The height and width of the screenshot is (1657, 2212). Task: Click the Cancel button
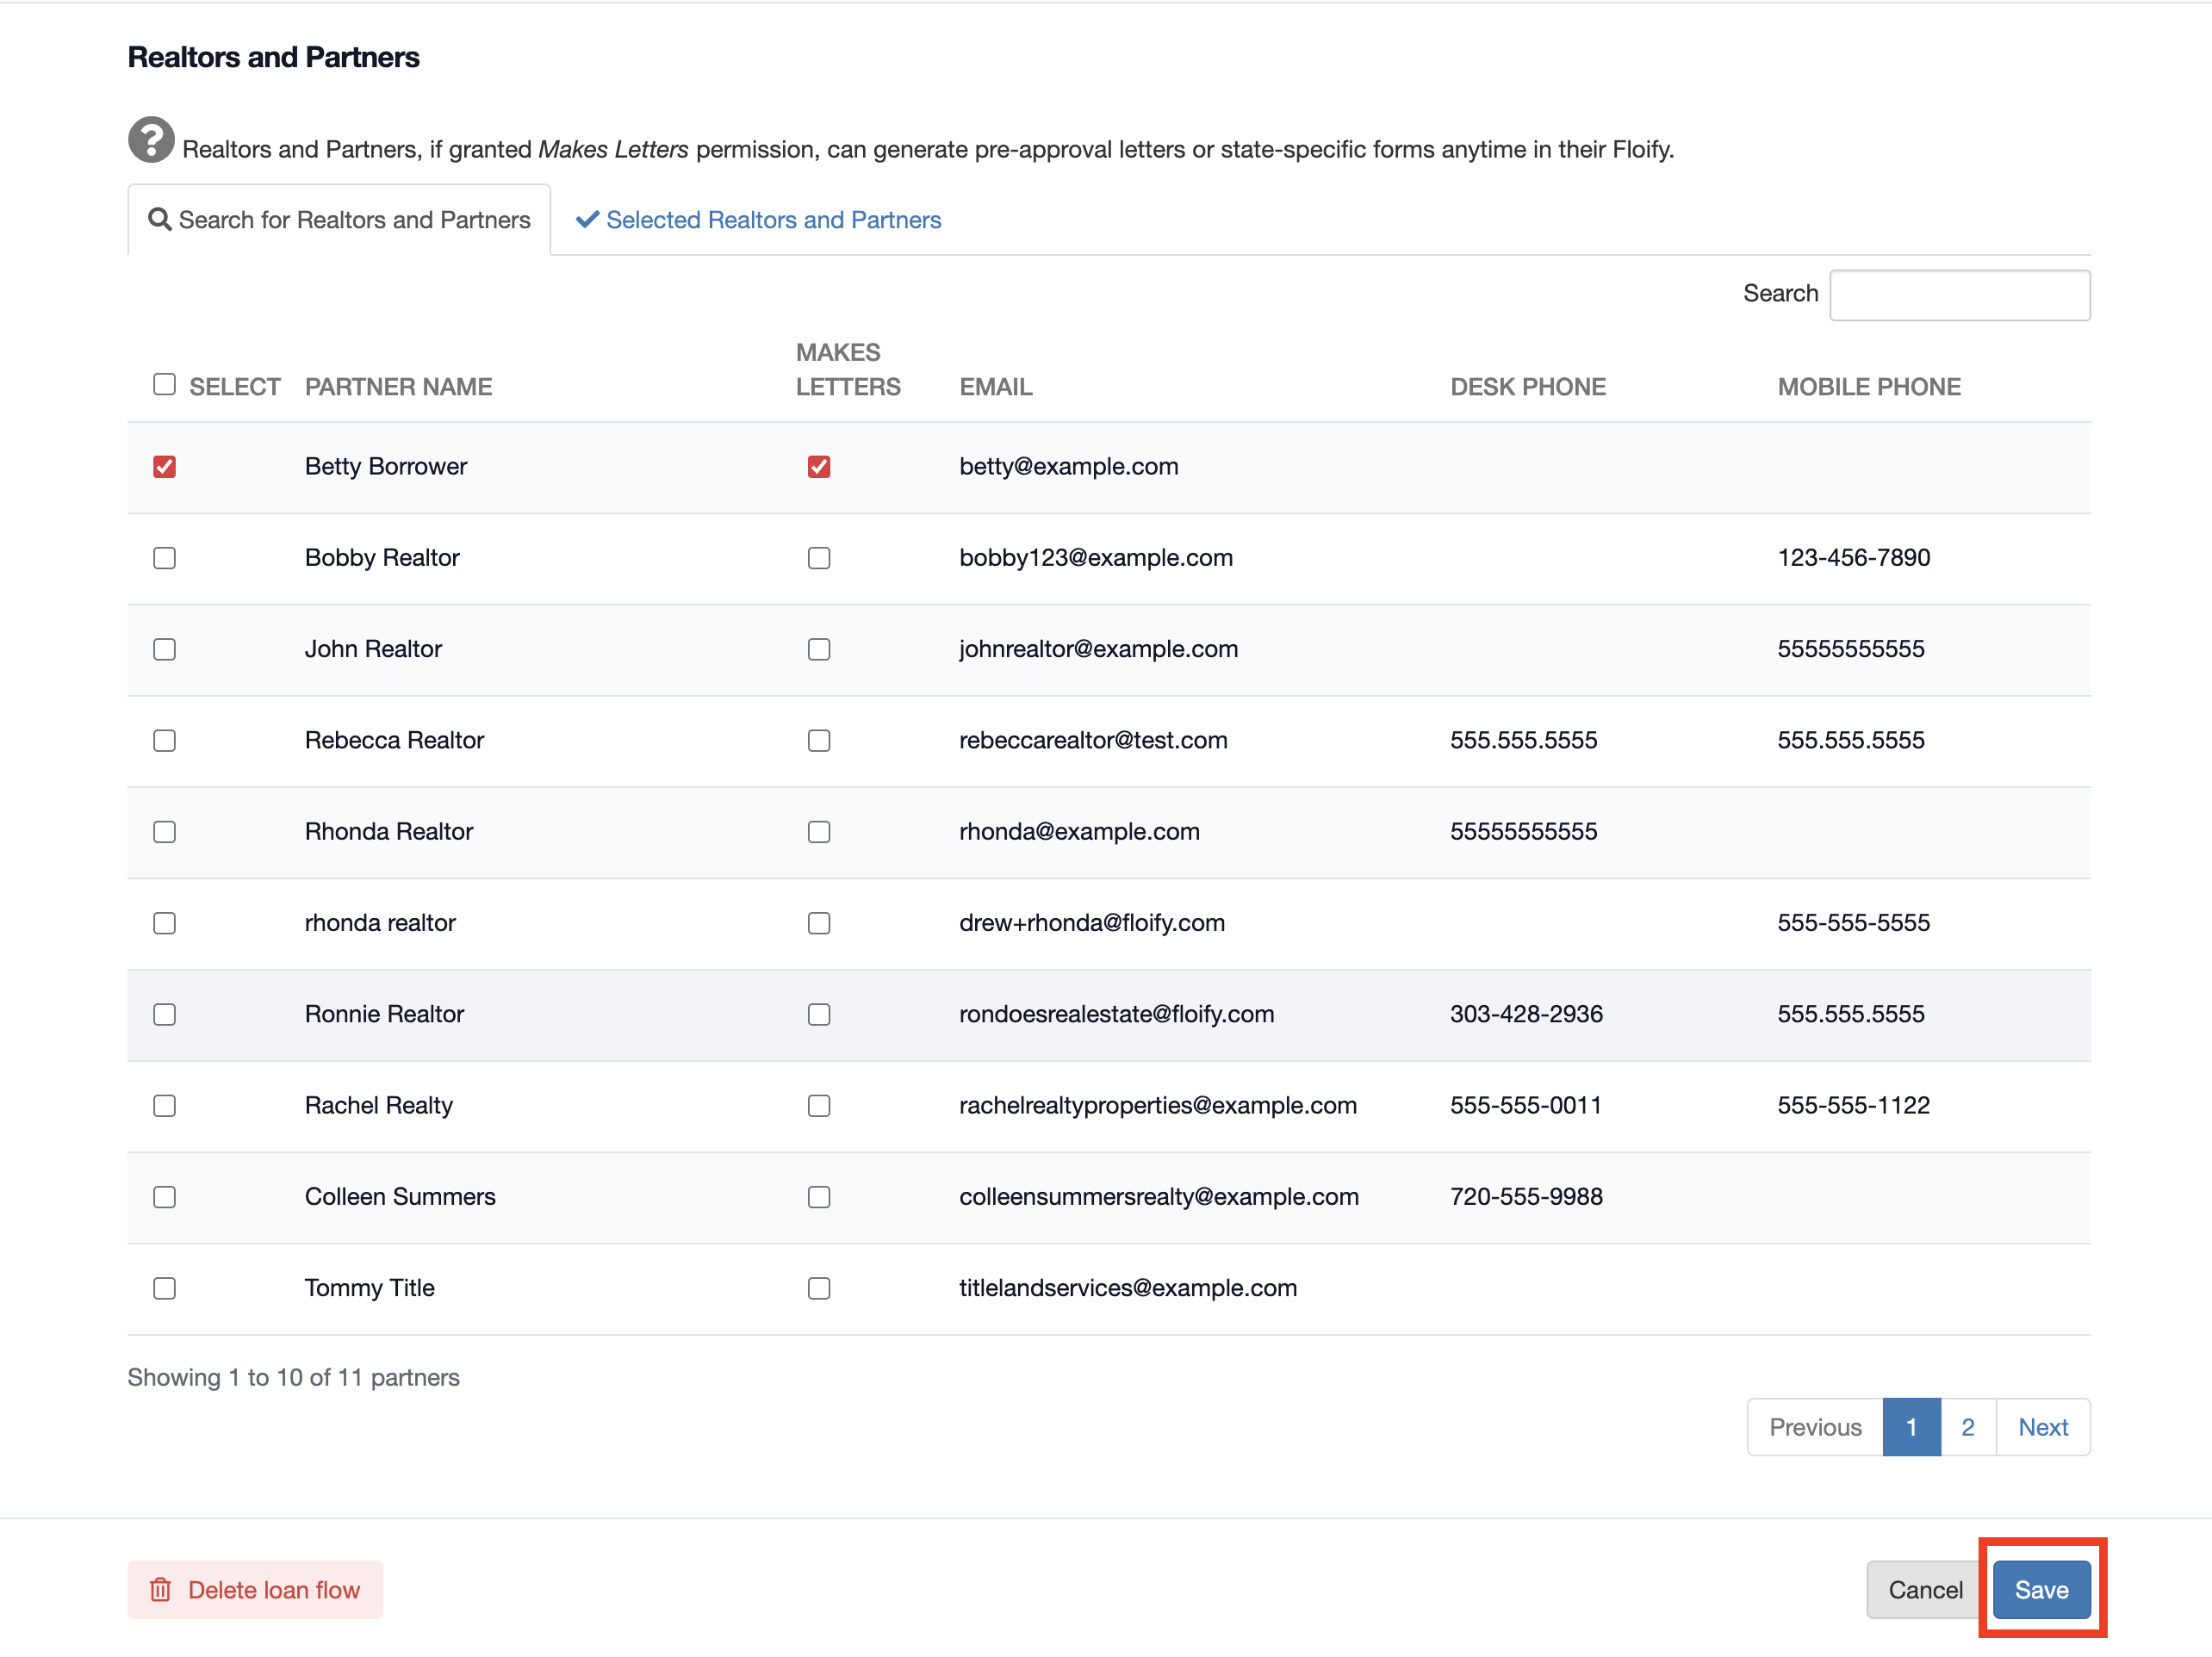click(x=1923, y=1589)
